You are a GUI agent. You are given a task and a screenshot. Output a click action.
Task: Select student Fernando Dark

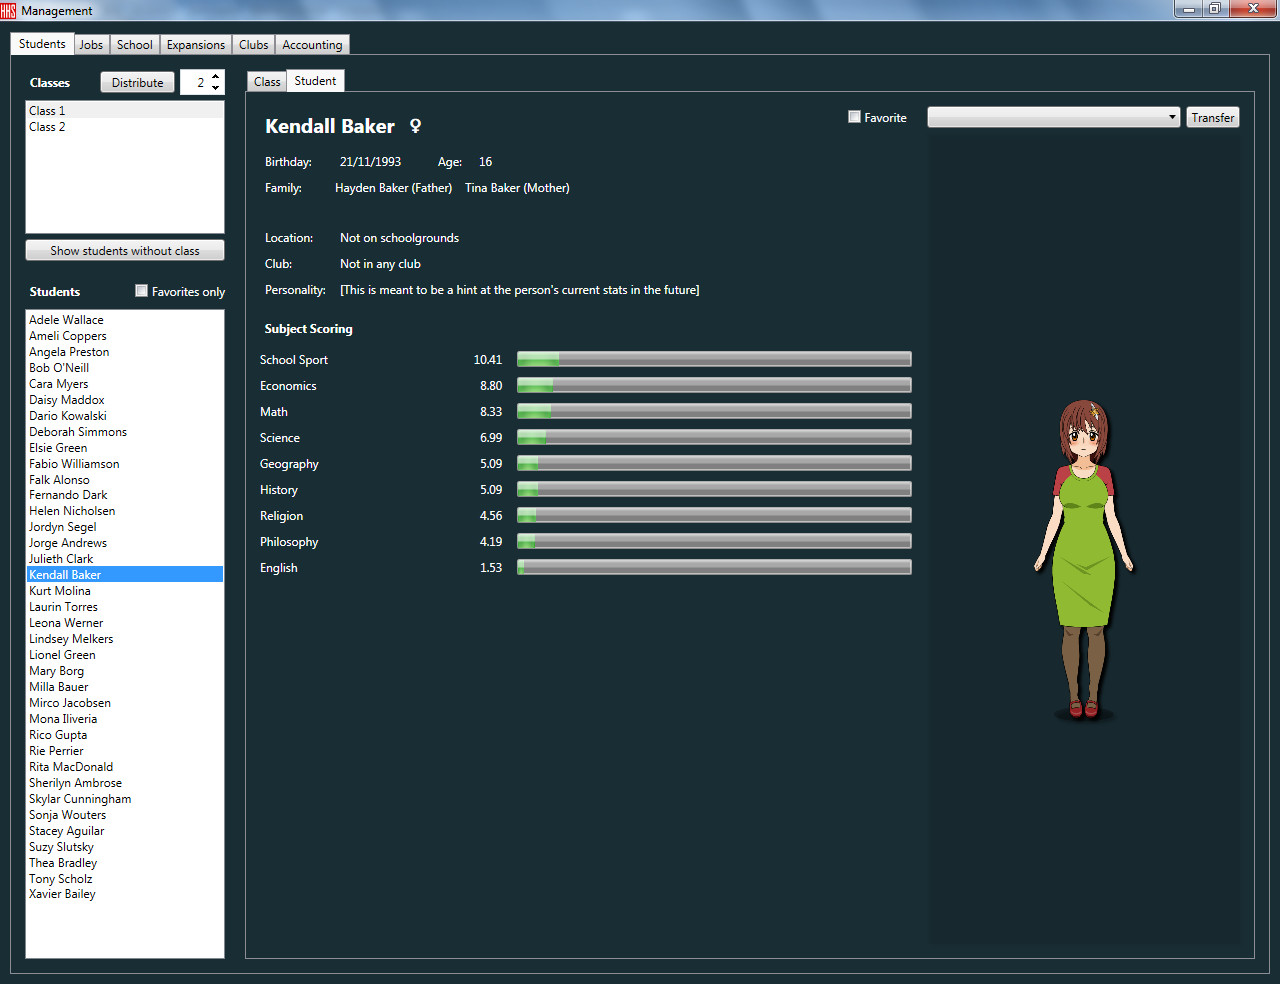point(125,494)
